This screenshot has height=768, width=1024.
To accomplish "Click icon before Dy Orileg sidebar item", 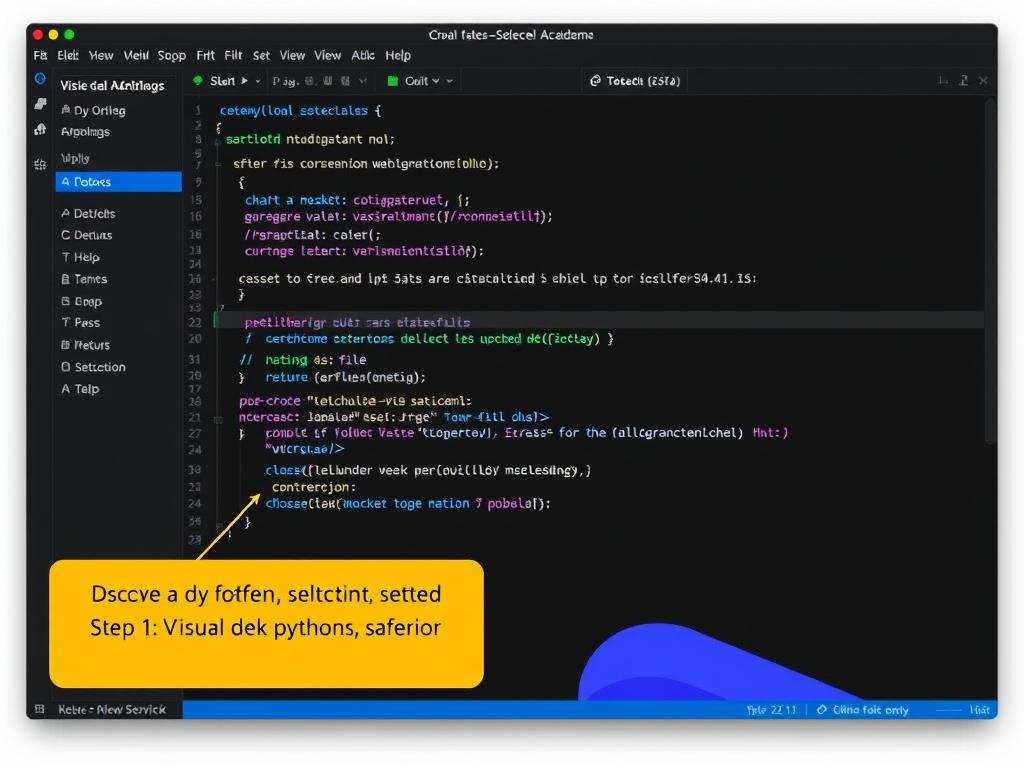I will click(65, 110).
